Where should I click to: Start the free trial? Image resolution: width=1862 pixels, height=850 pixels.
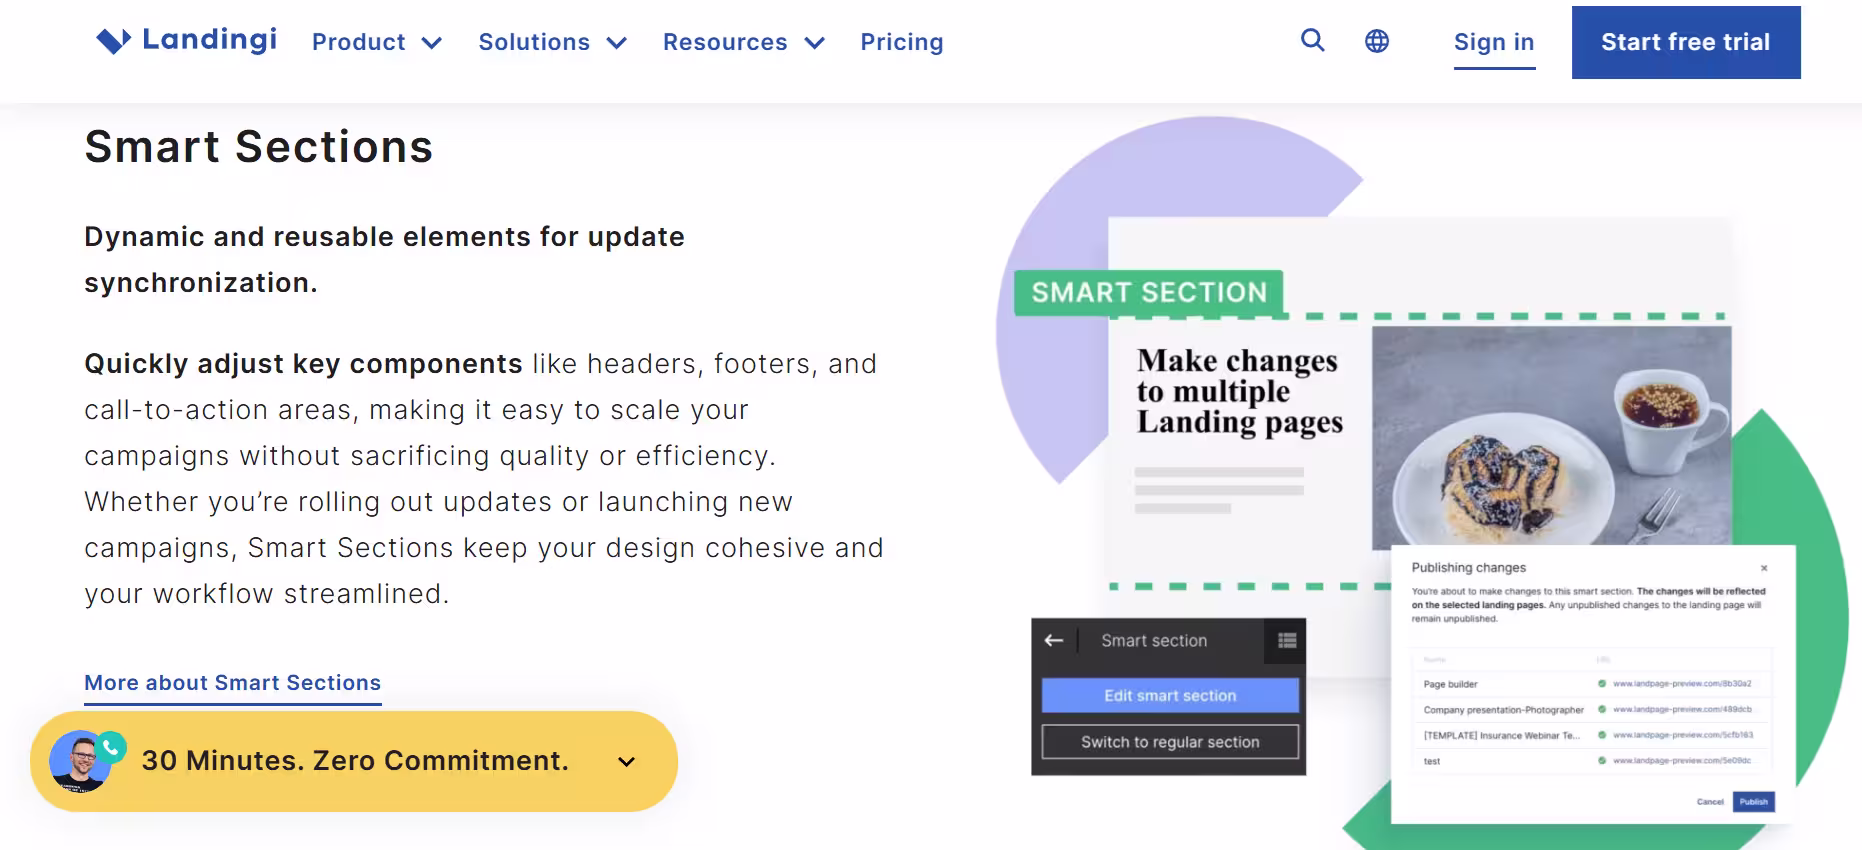(x=1686, y=42)
